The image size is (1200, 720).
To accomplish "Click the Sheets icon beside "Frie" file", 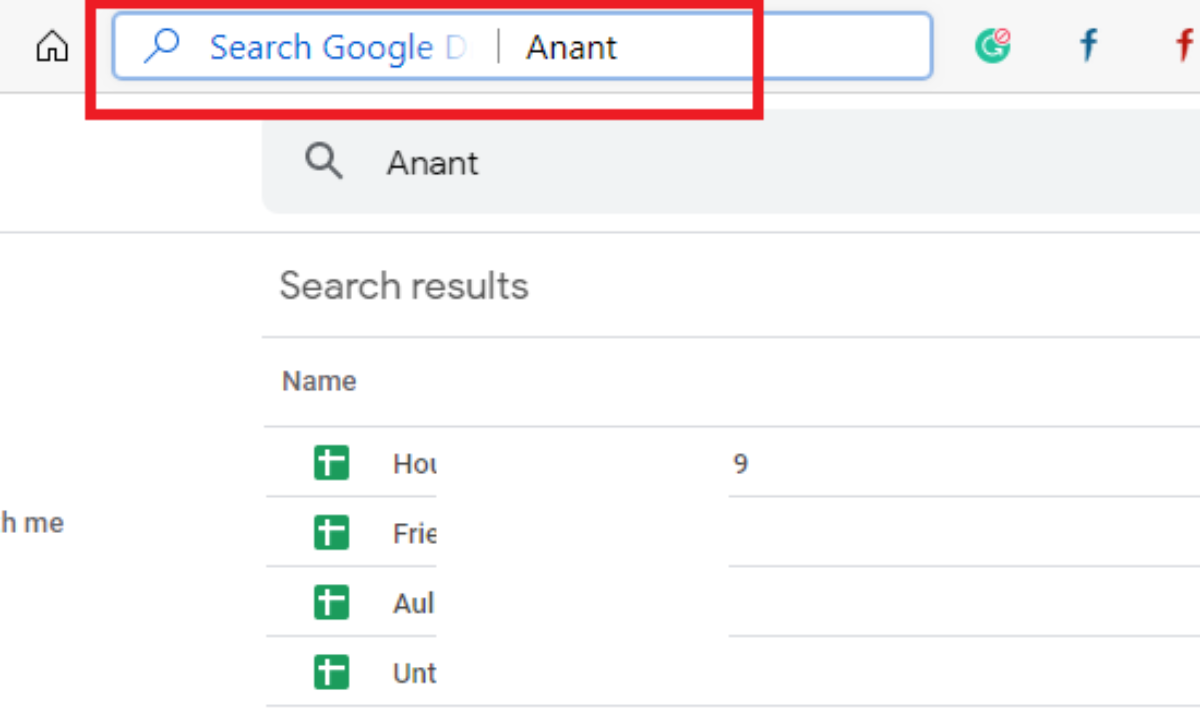I will point(331,533).
